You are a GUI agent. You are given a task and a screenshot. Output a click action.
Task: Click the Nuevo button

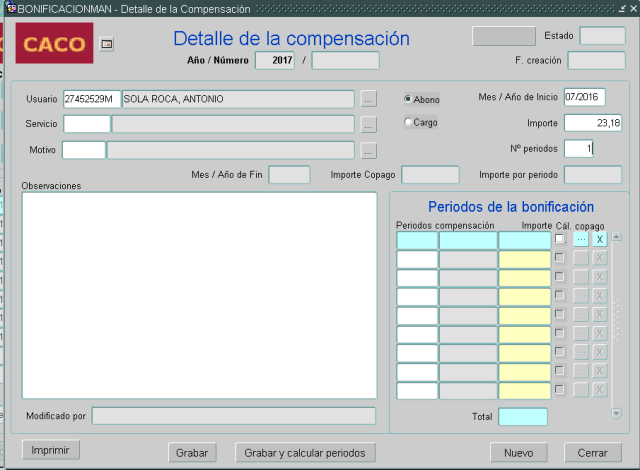point(518,452)
